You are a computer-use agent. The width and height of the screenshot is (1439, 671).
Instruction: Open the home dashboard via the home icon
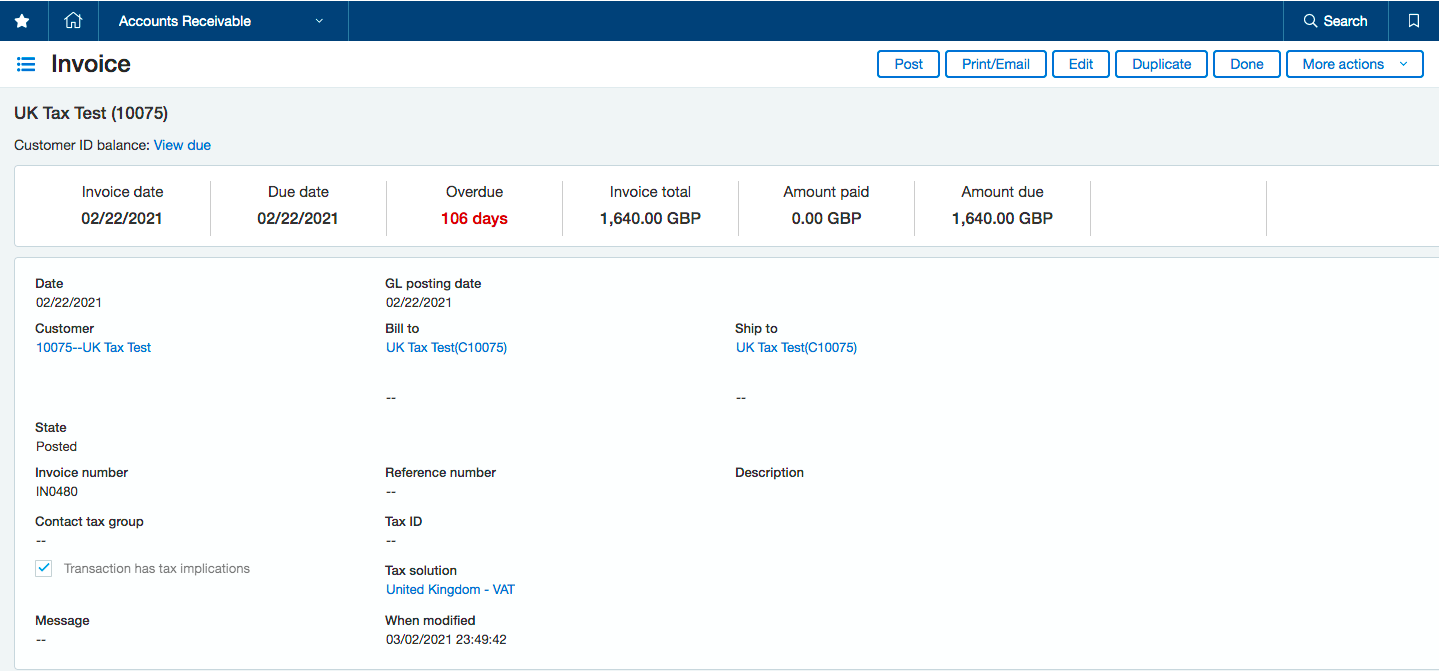pyautogui.click(x=72, y=20)
